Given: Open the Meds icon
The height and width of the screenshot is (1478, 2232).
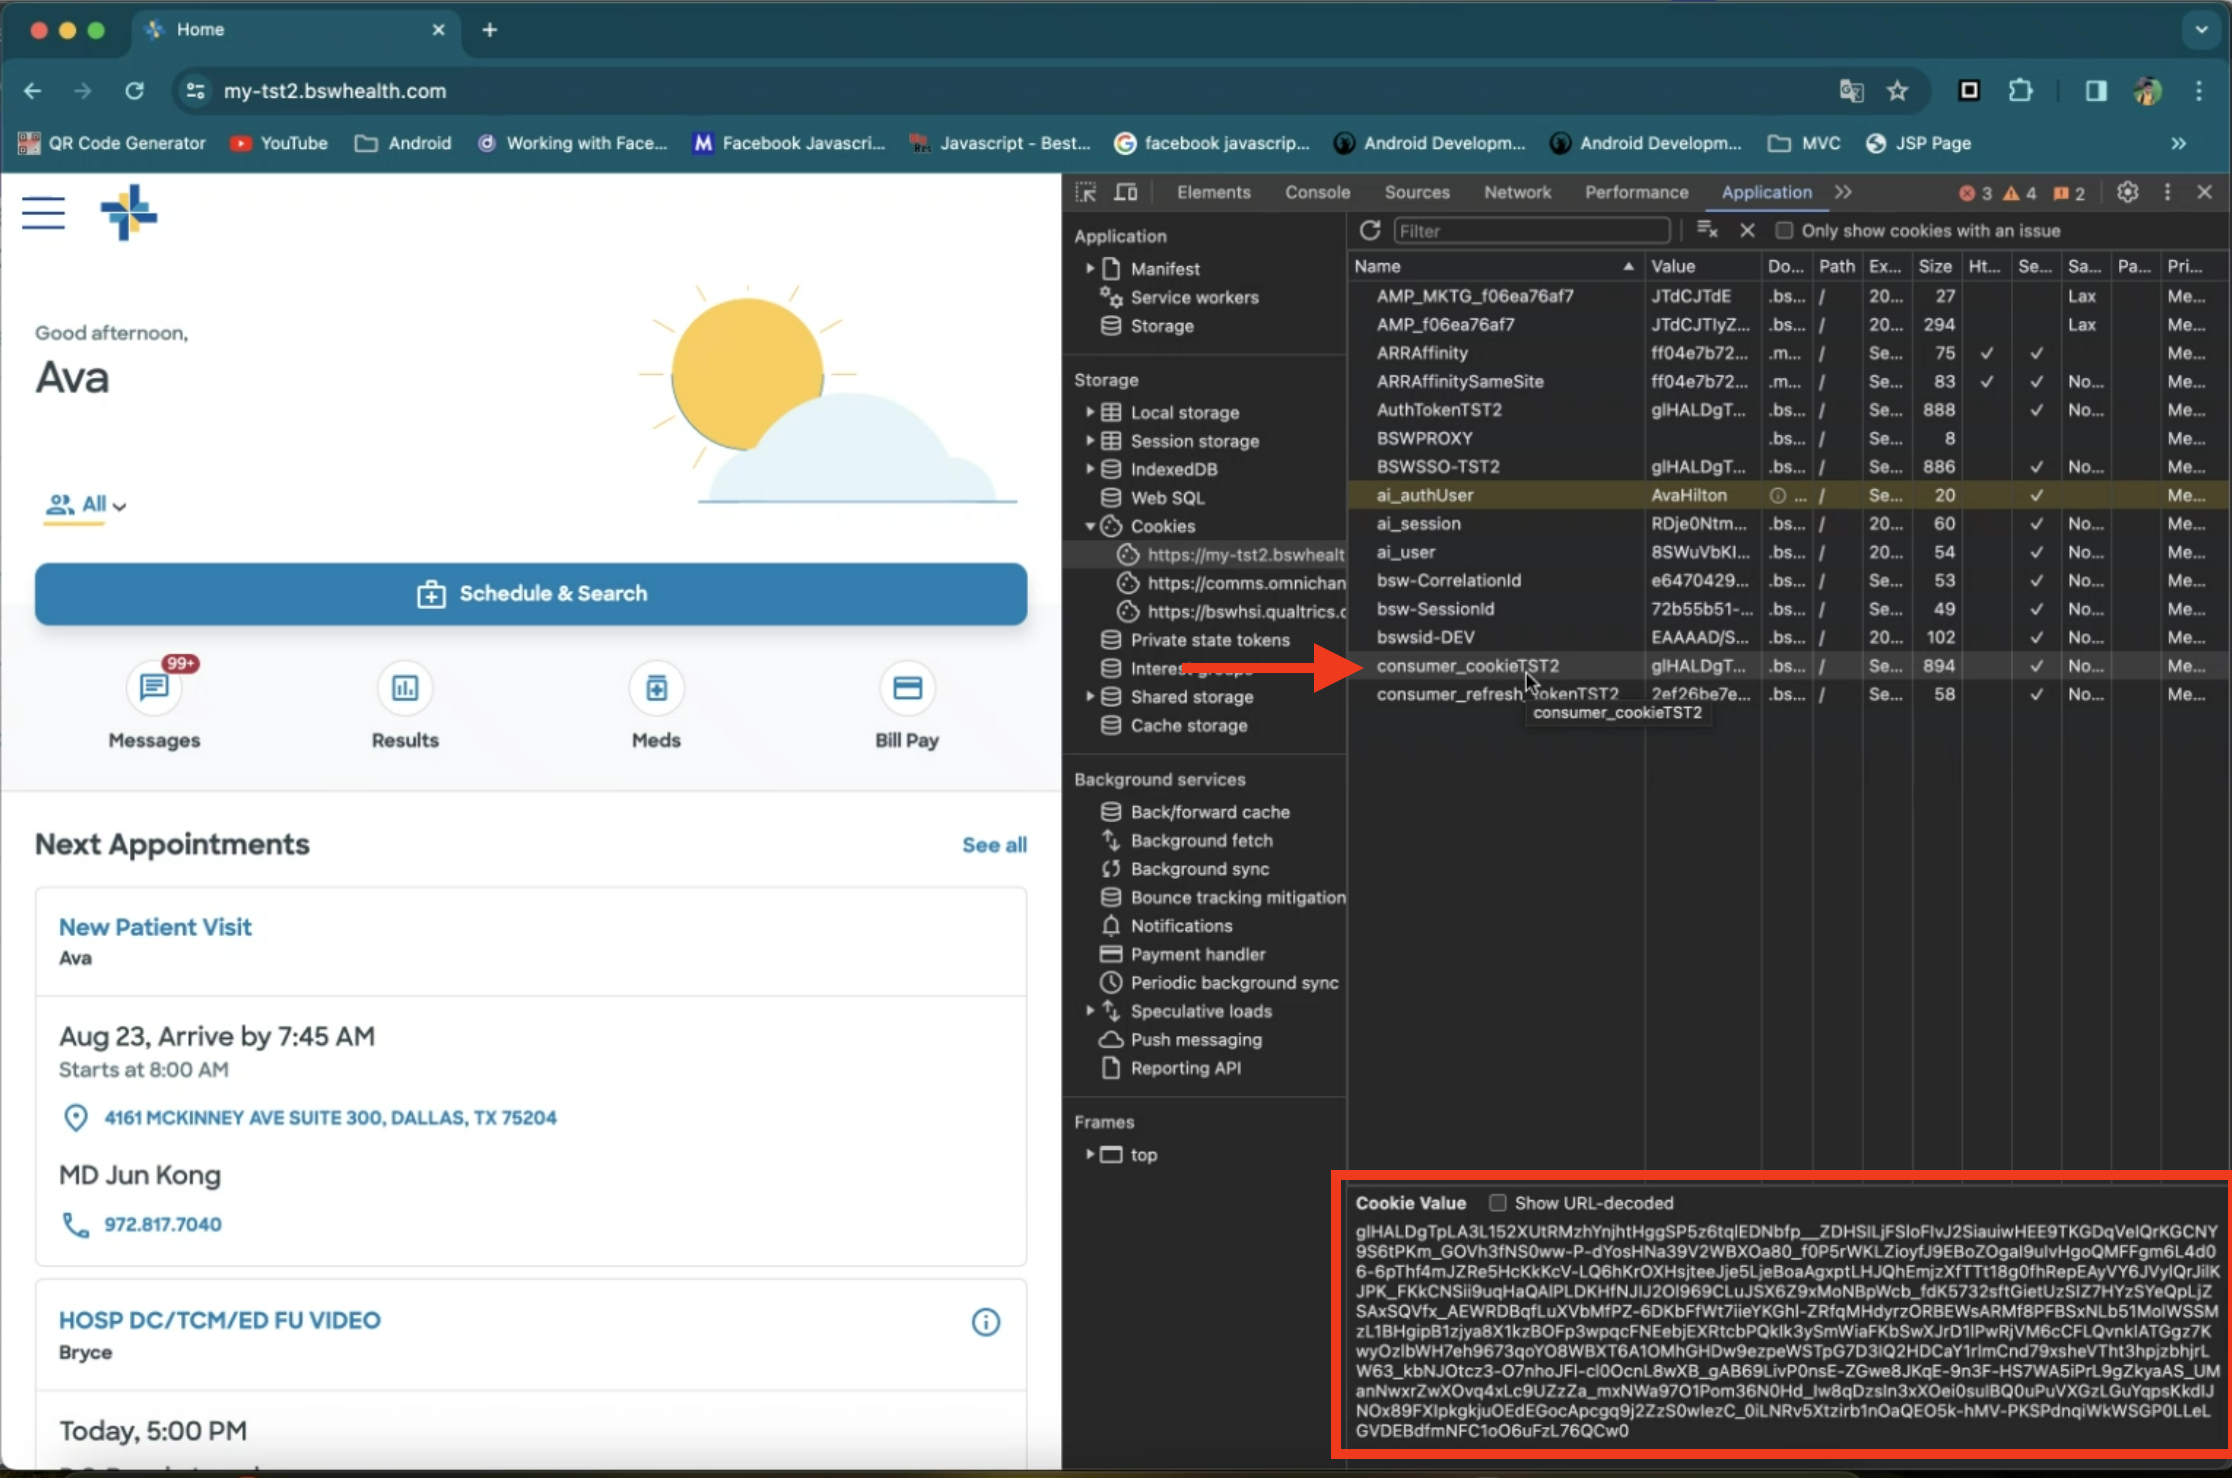Looking at the screenshot, I should (656, 688).
